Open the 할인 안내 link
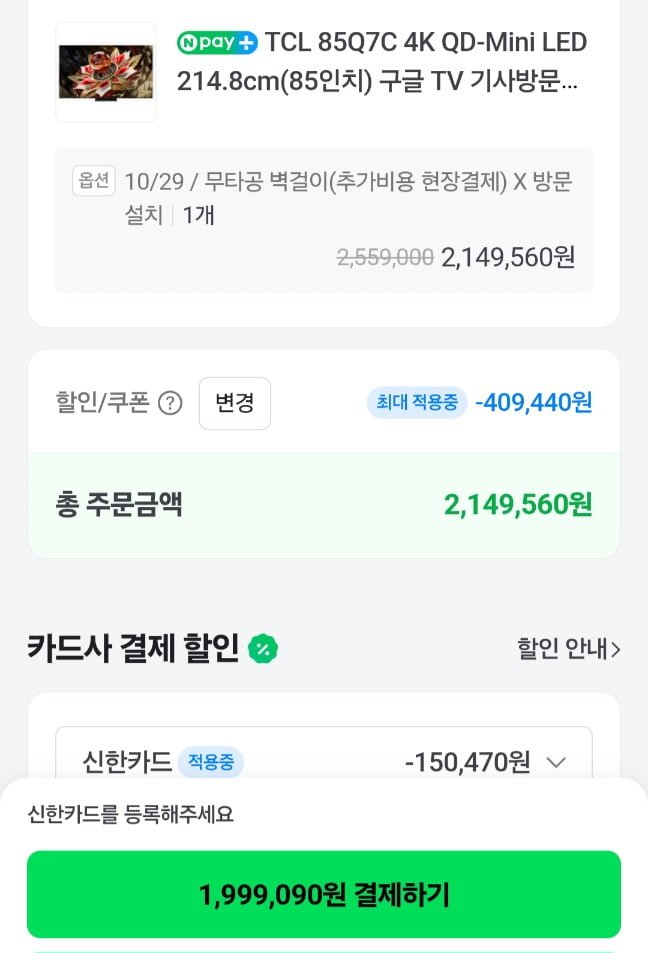Image resolution: width=648 pixels, height=953 pixels. pos(568,649)
